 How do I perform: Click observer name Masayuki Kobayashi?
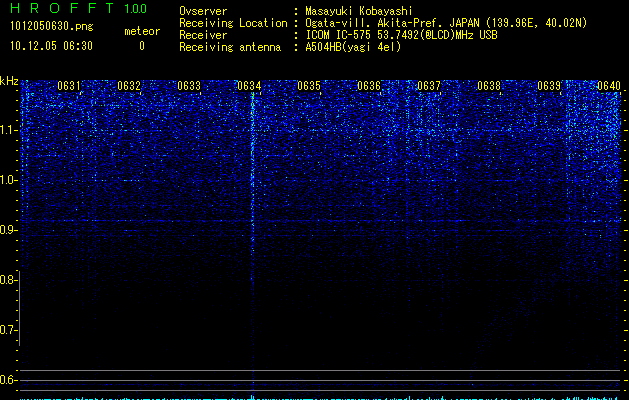(359, 11)
